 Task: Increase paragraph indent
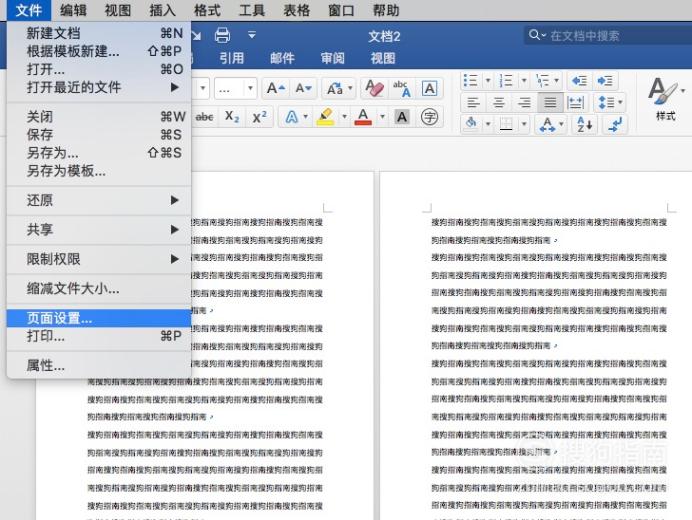click(605, 81)
